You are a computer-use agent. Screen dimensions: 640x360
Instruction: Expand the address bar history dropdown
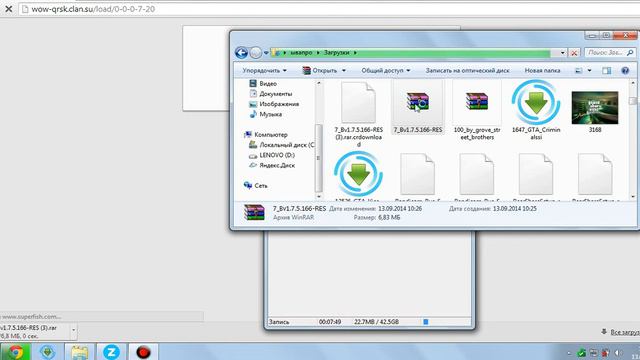(562, 53)
